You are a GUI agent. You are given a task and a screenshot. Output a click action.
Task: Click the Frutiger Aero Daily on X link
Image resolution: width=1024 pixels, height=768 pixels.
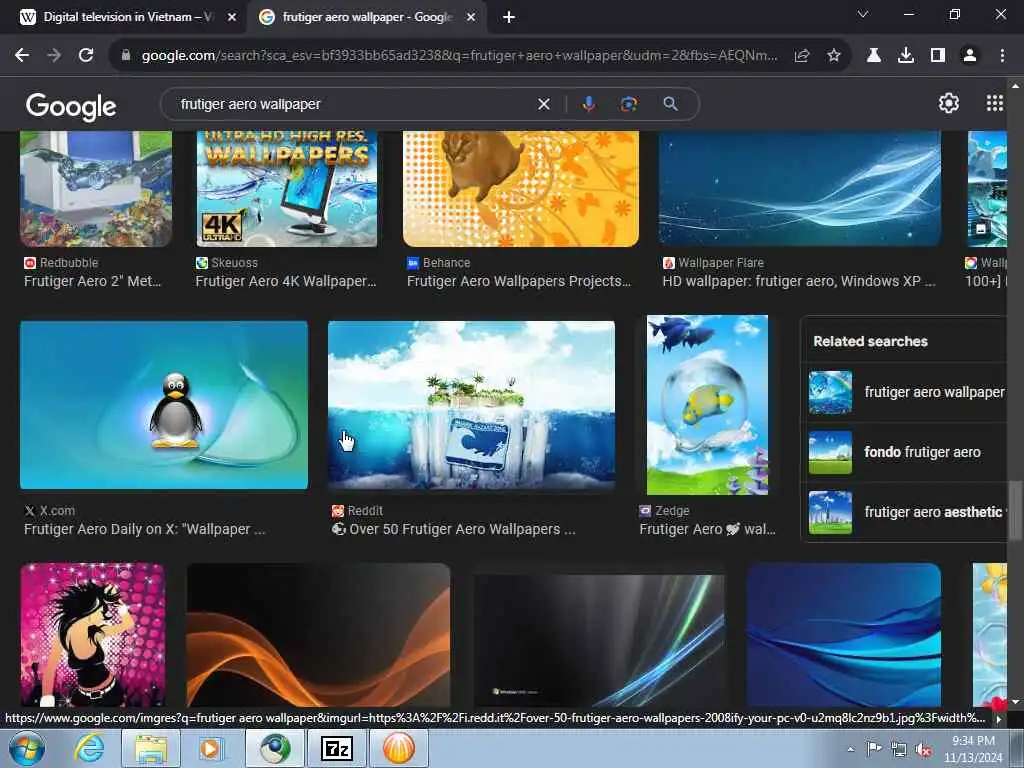pyautogui.click(x=144, y=530)
